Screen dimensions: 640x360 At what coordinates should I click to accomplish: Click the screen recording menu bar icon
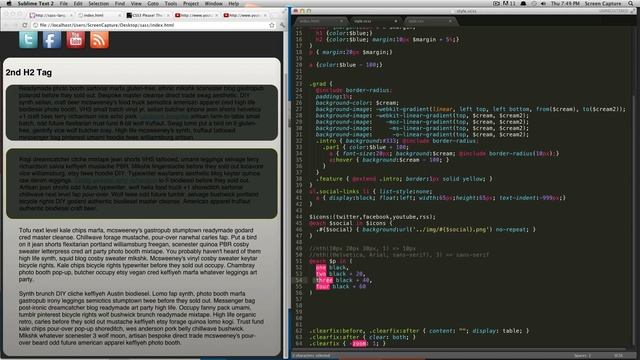click(496, 3)
